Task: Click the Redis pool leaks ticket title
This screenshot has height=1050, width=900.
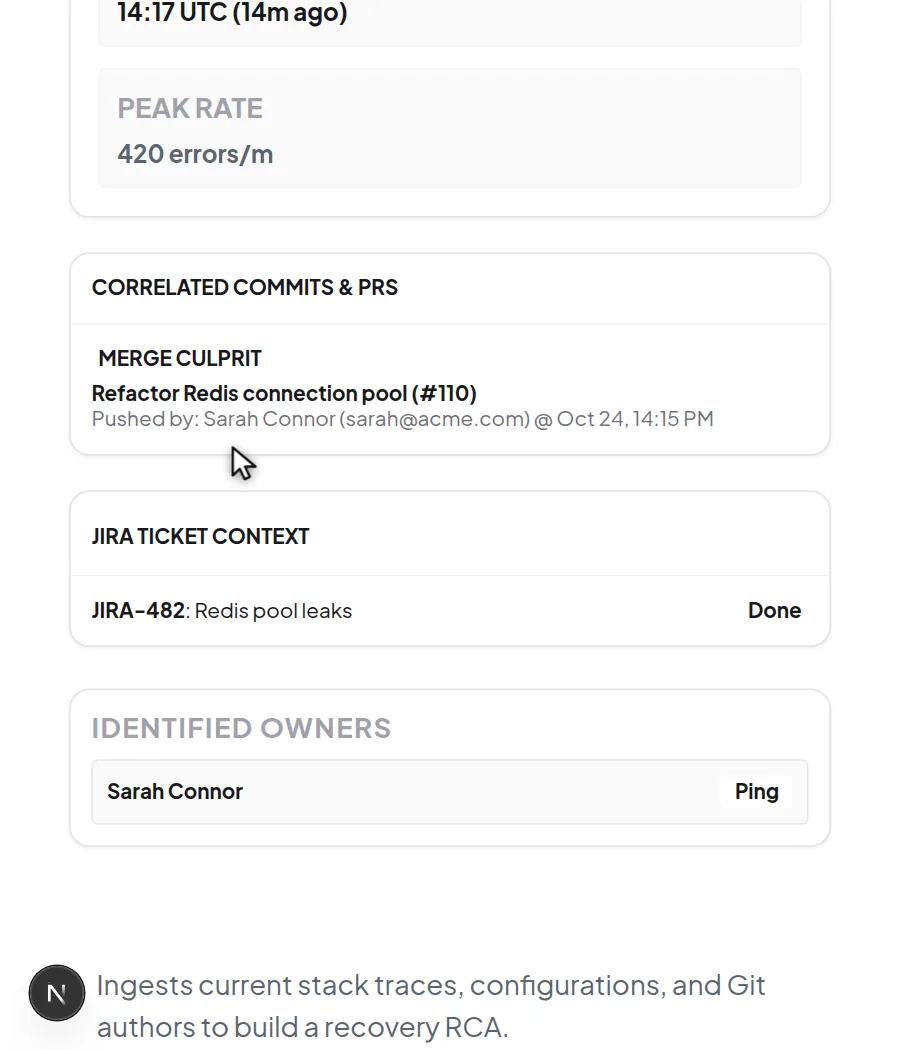Action: point(273,611)
